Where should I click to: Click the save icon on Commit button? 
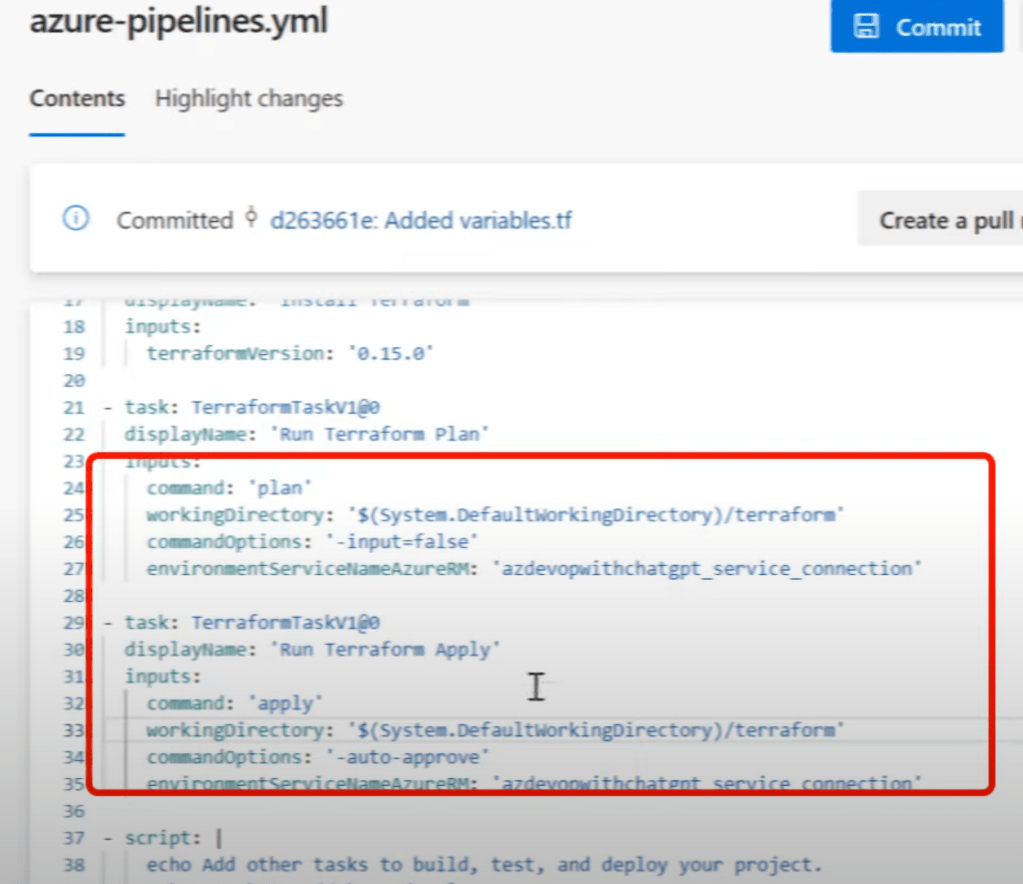pyautogui.click(x=866, y=27)
